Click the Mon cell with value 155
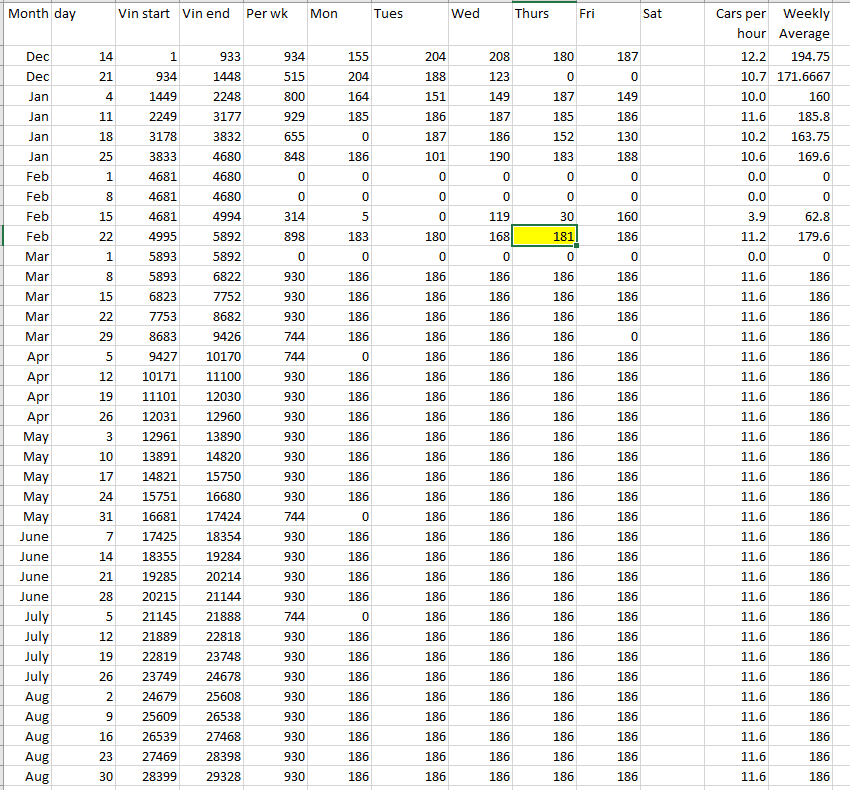 click(338, 57)
